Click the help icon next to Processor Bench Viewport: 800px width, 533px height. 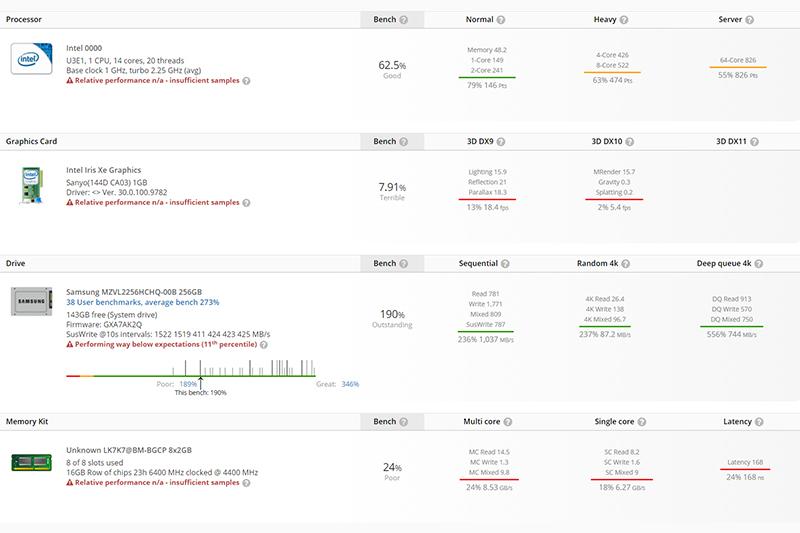tap(404, 19)
